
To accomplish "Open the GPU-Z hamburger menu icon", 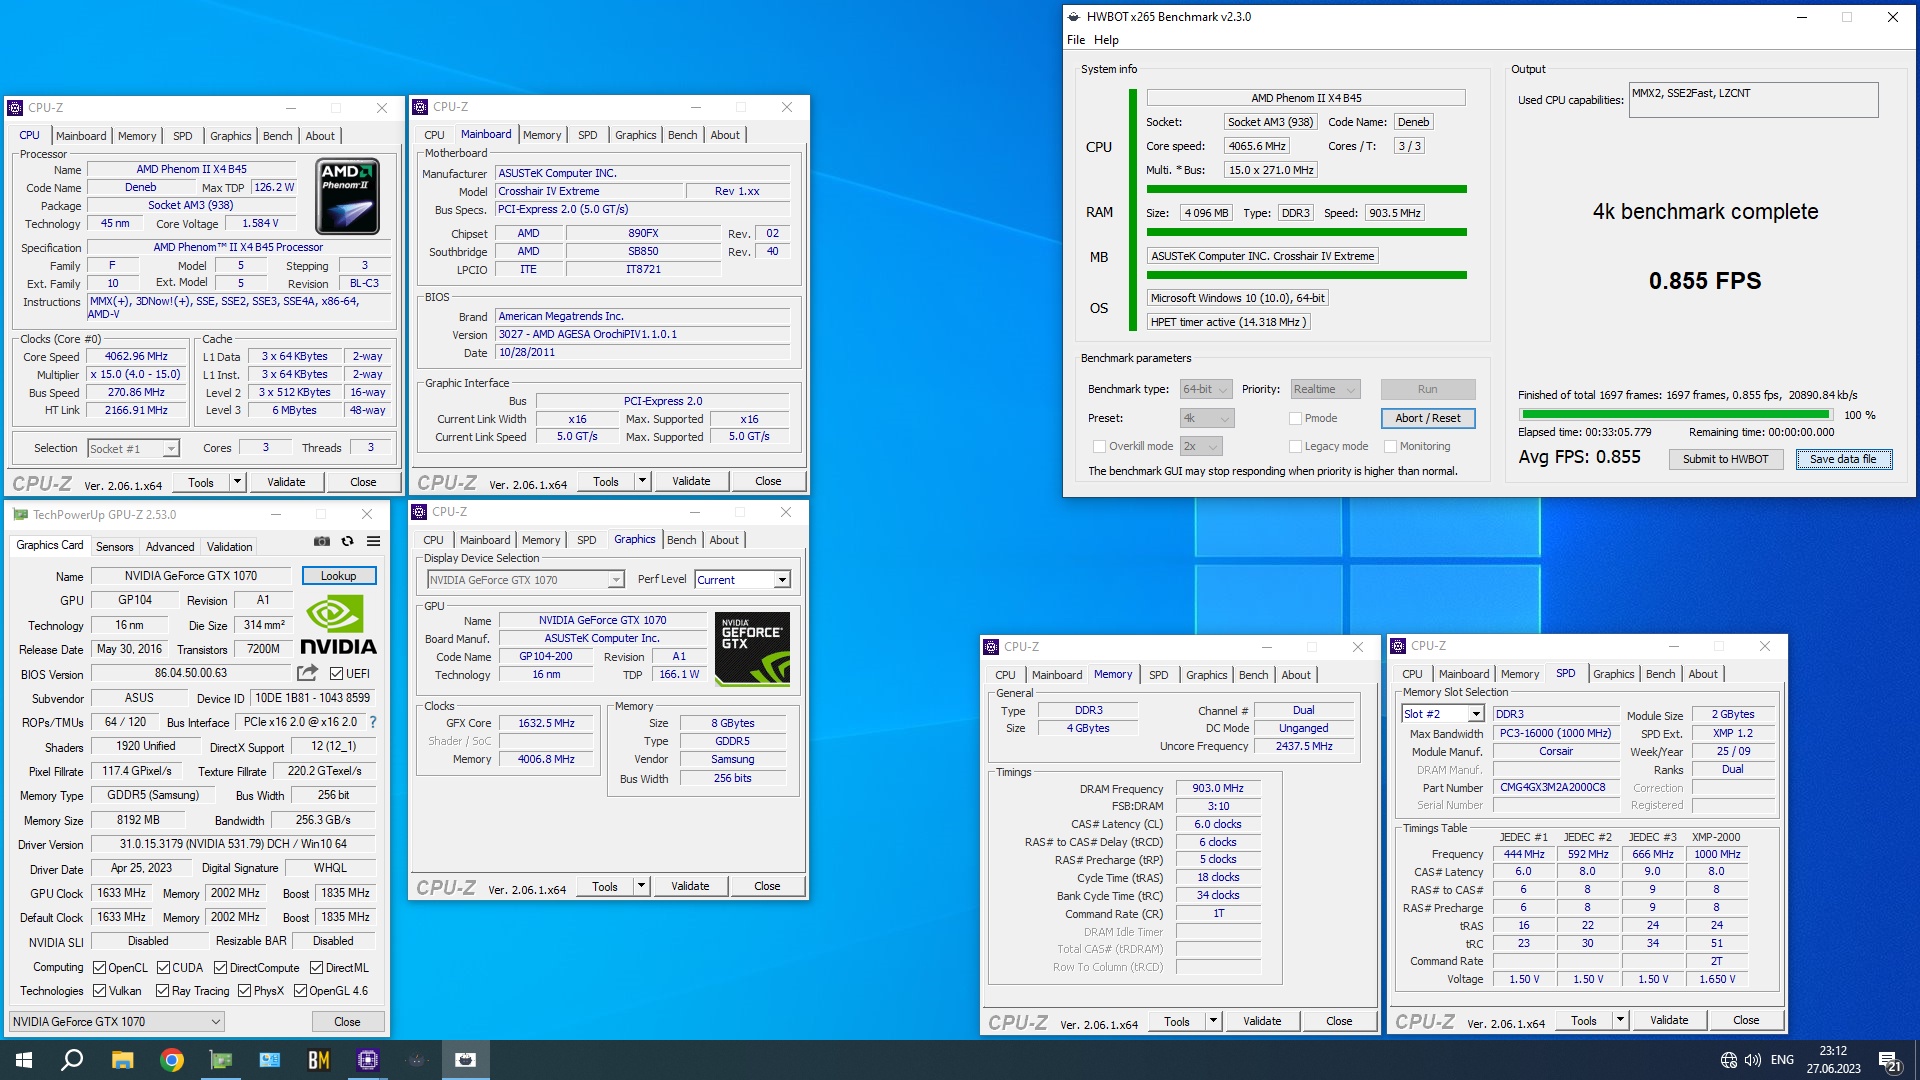I will 373,541.
